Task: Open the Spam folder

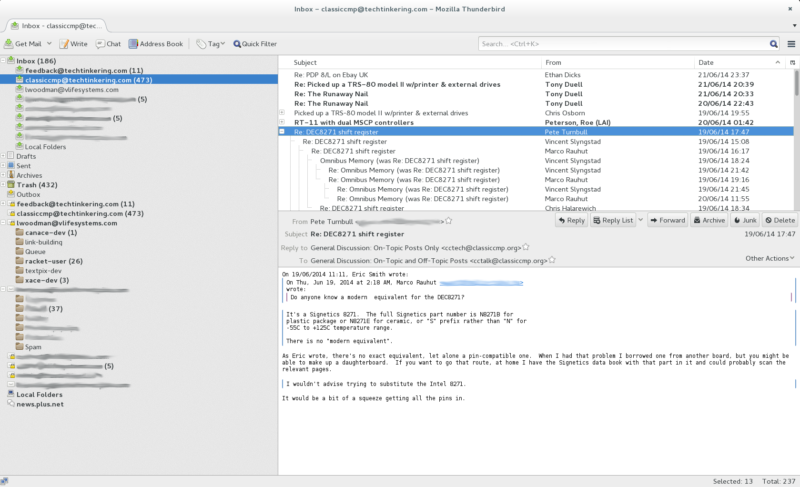Action: (33, 347)
